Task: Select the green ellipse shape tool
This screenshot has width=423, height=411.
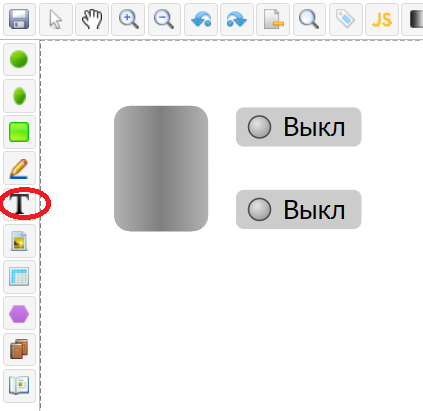Action: 19,96
